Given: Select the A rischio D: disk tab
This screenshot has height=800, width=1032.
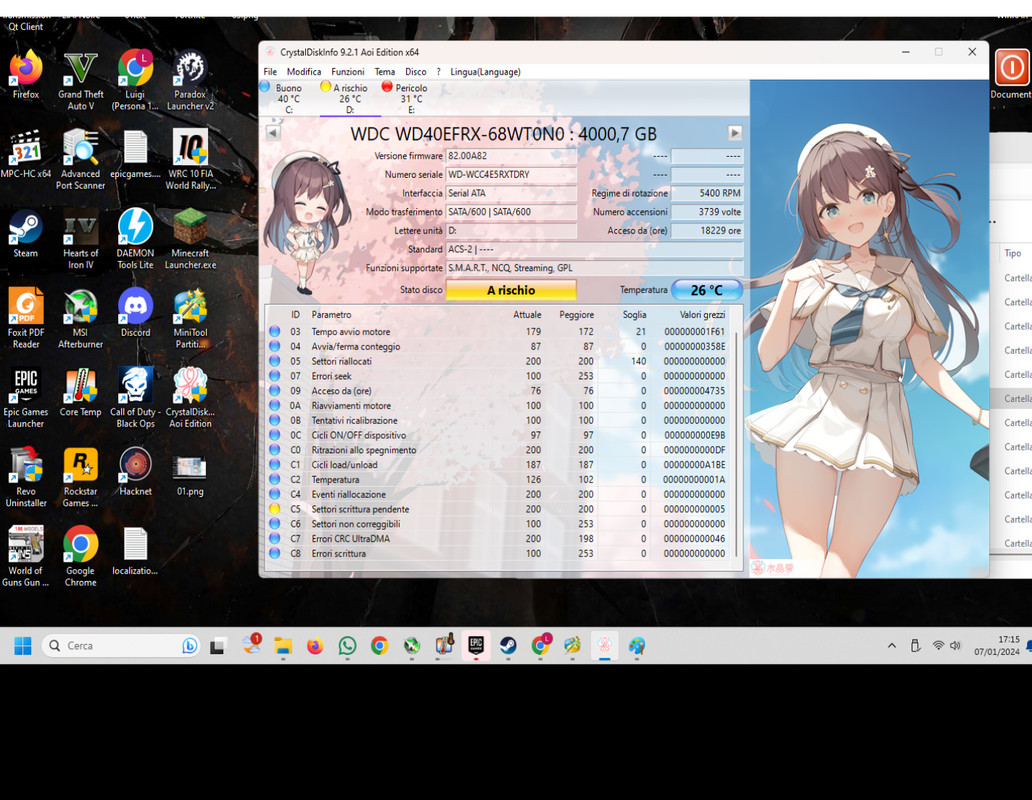Looking at the screenshot, I should click(348, 98).
